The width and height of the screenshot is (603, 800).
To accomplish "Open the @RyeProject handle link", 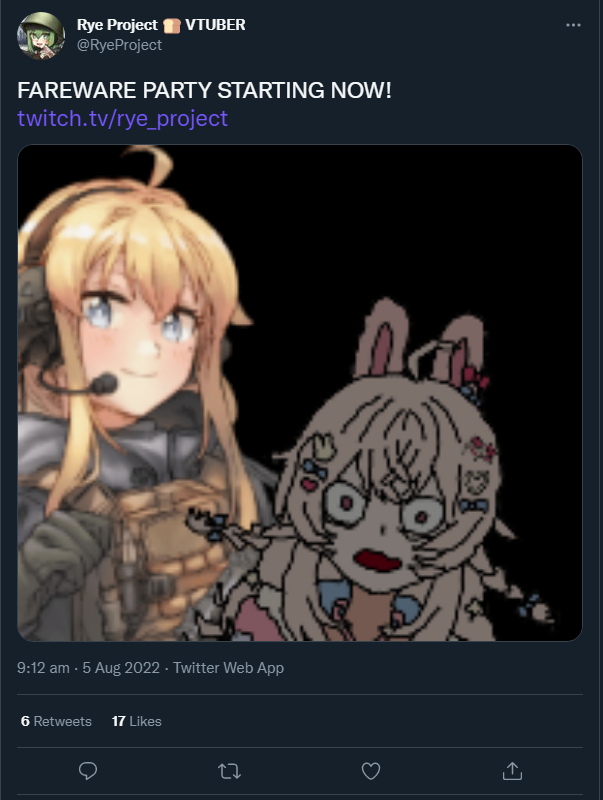I will click(119, 45).
